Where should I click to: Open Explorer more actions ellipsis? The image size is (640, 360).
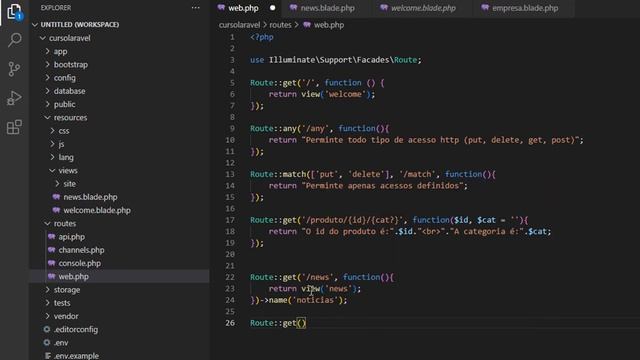point(196,8)
